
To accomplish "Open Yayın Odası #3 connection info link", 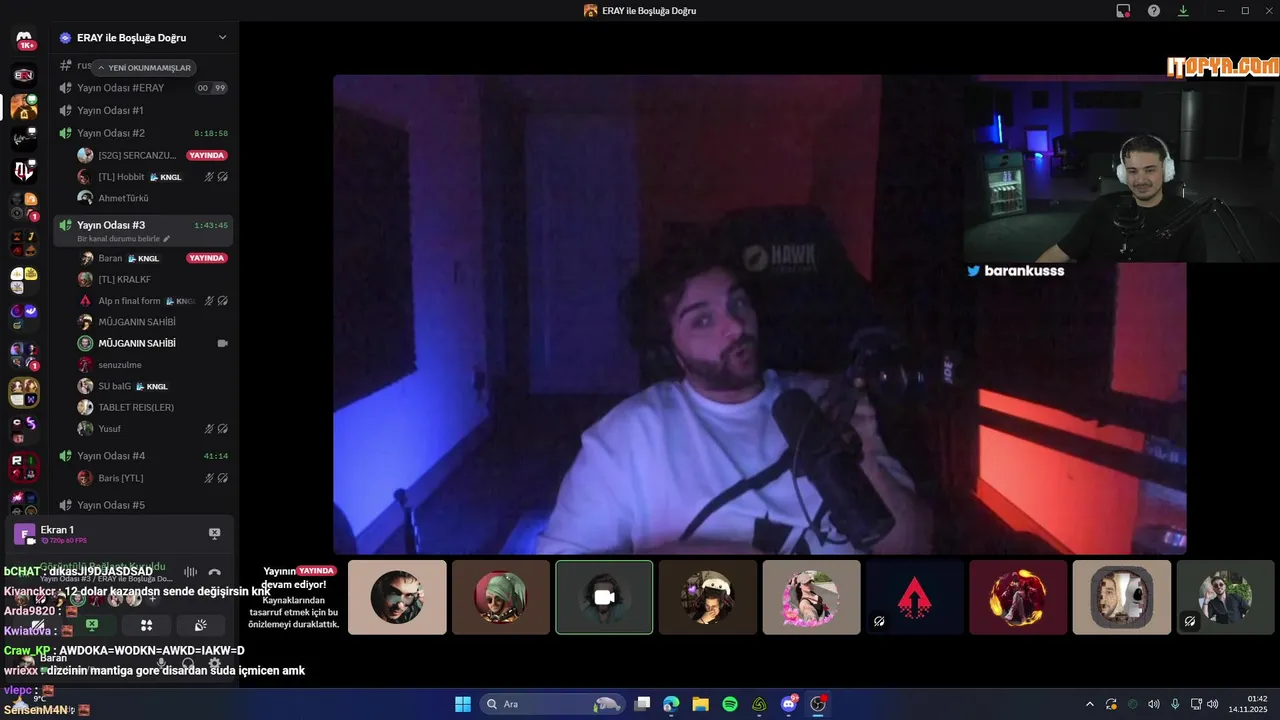I will pos(106,579).
